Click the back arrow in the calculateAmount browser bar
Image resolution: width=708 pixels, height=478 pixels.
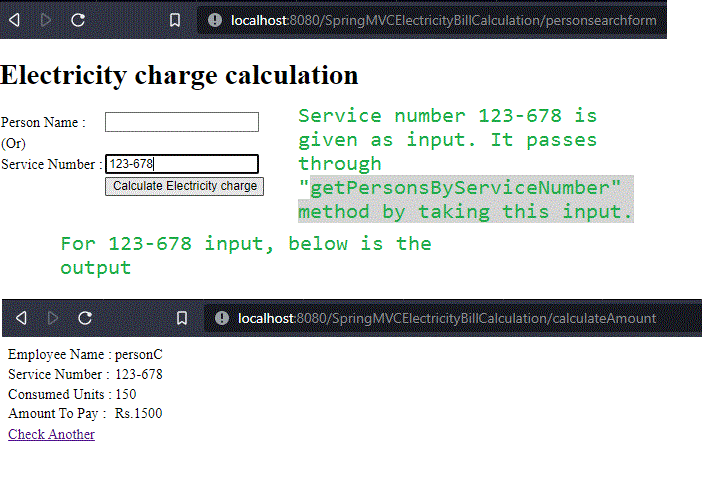tap(21, 318)
